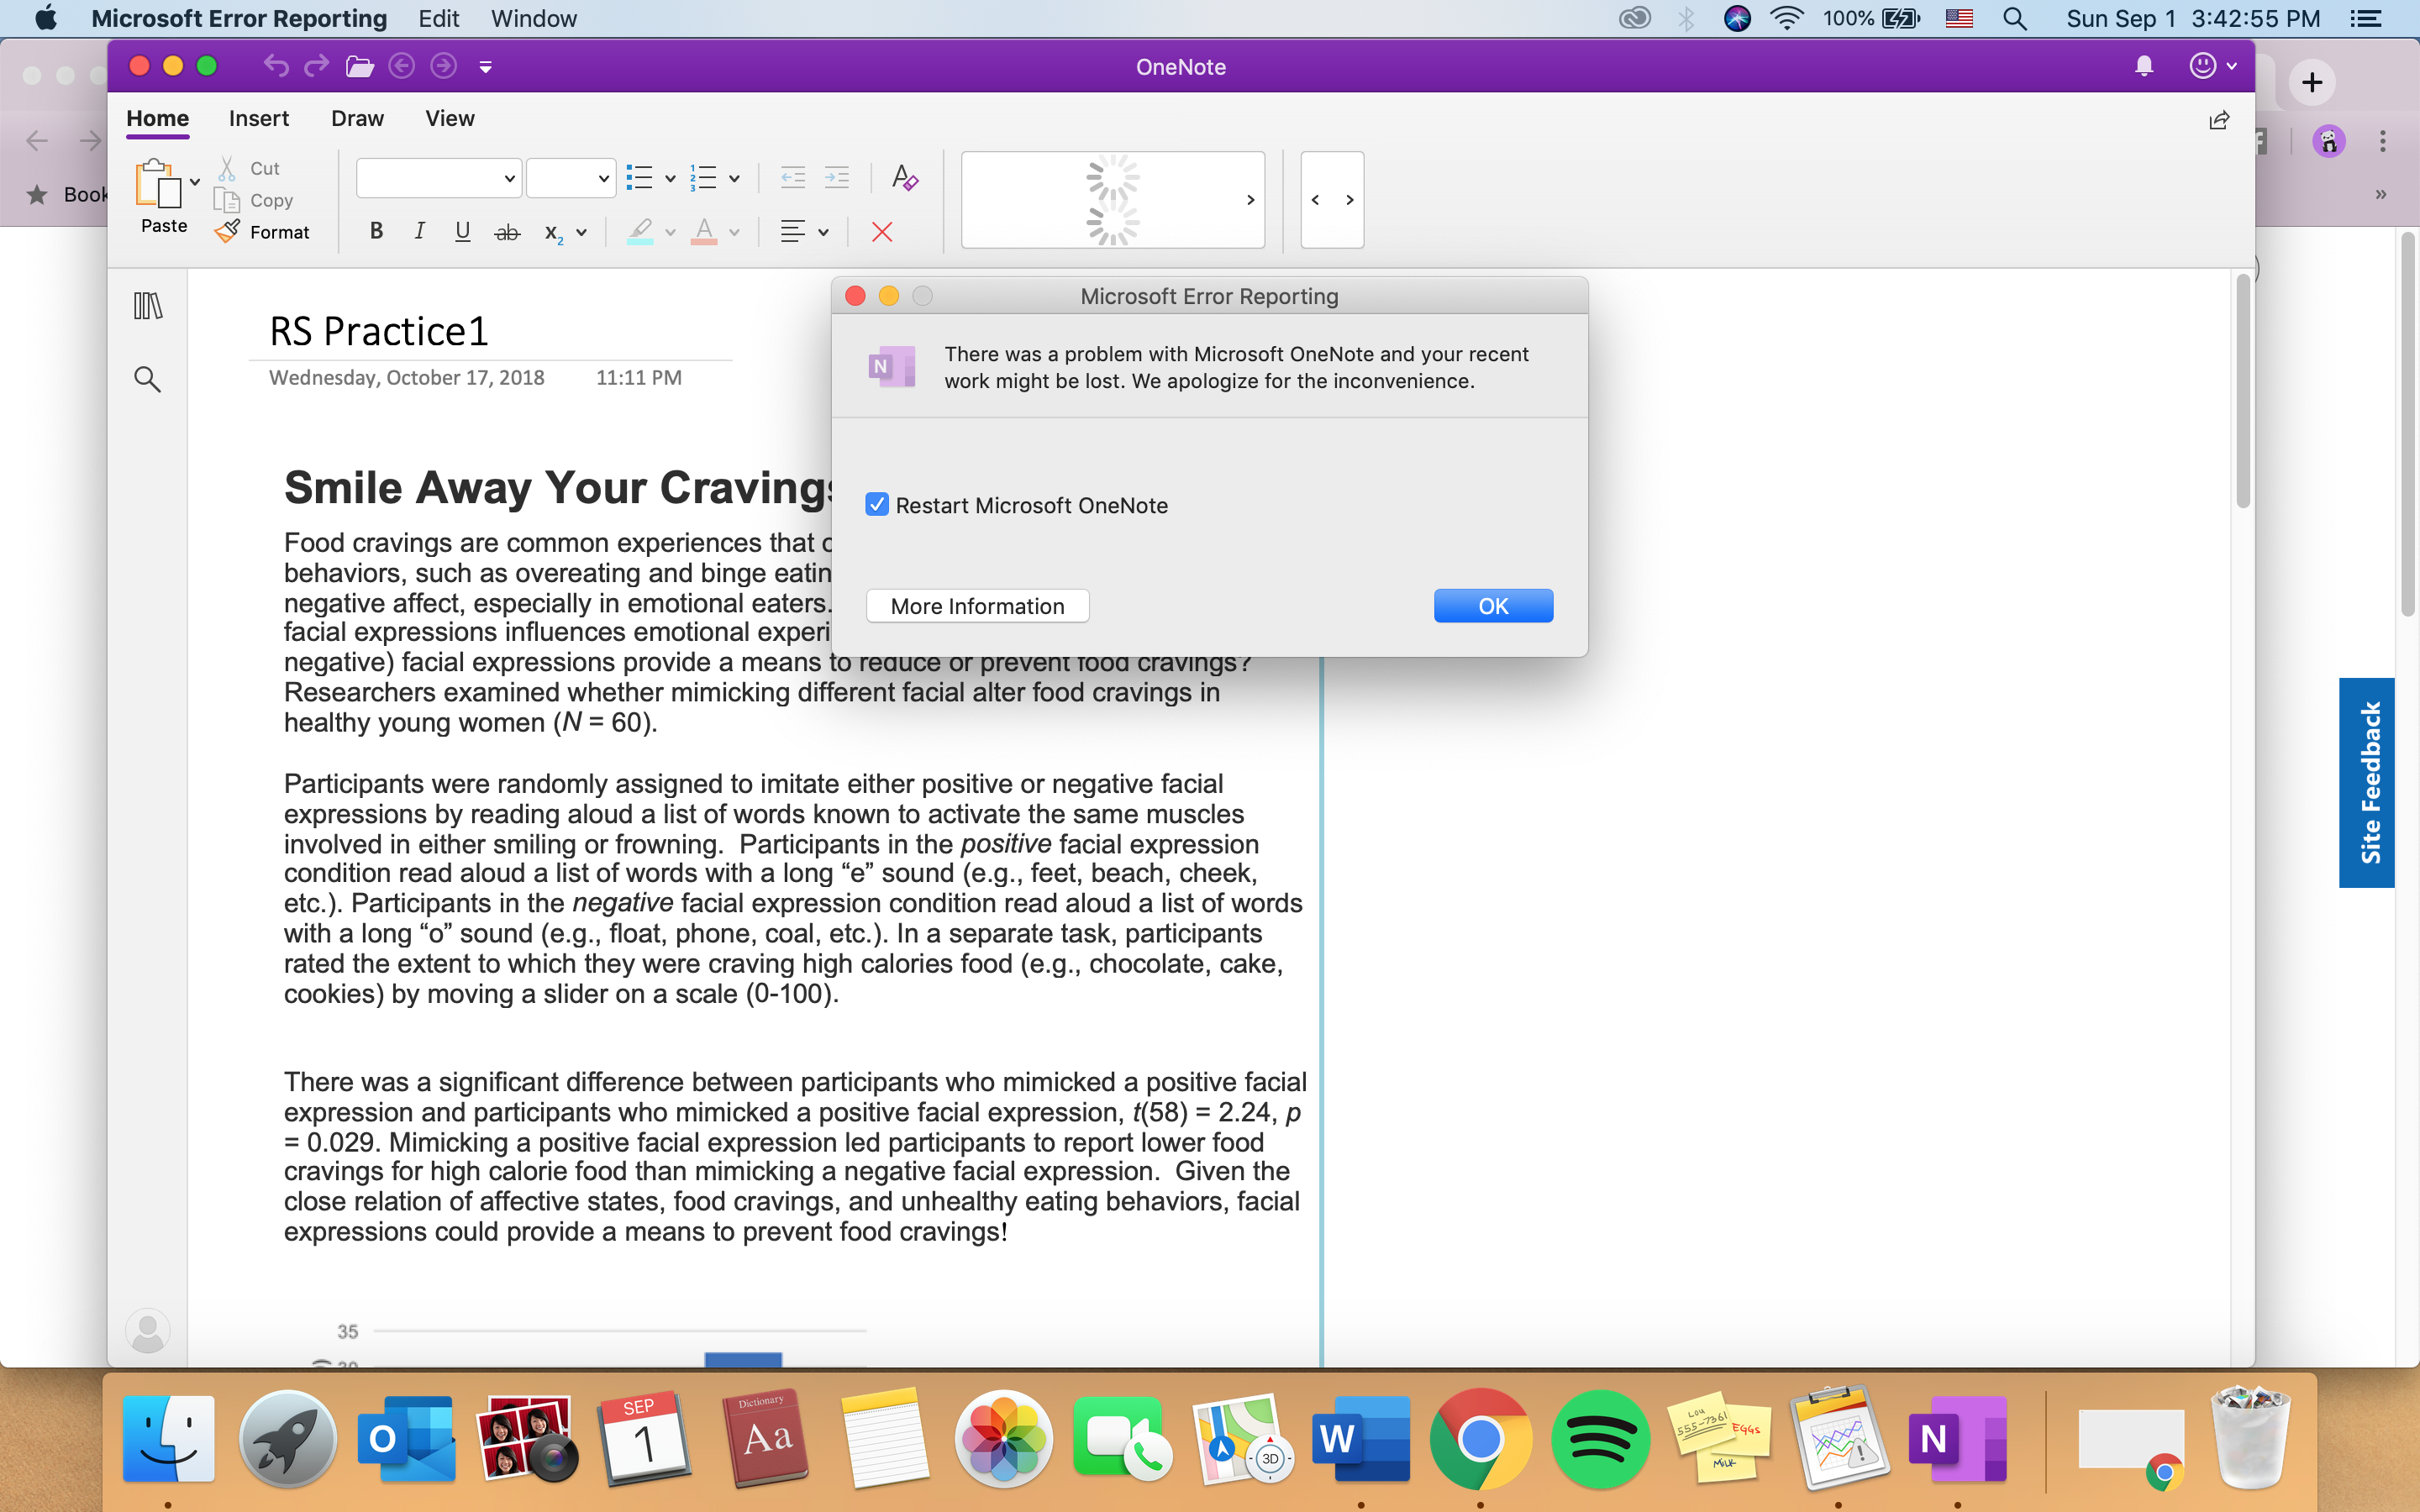Open Spotify from the Dock

tap(1599, 1439)
